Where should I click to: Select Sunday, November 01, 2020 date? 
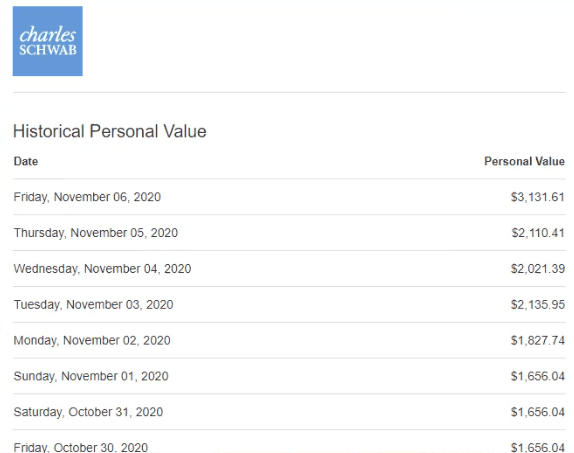coord(91,376)
